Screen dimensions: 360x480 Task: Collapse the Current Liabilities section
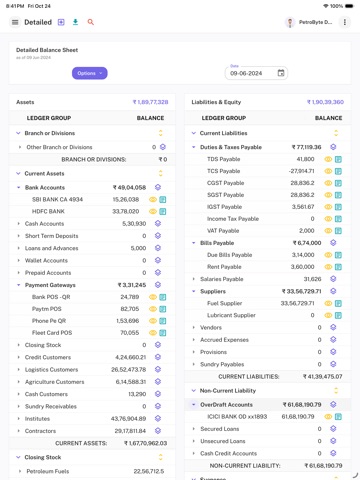[194, 133]
